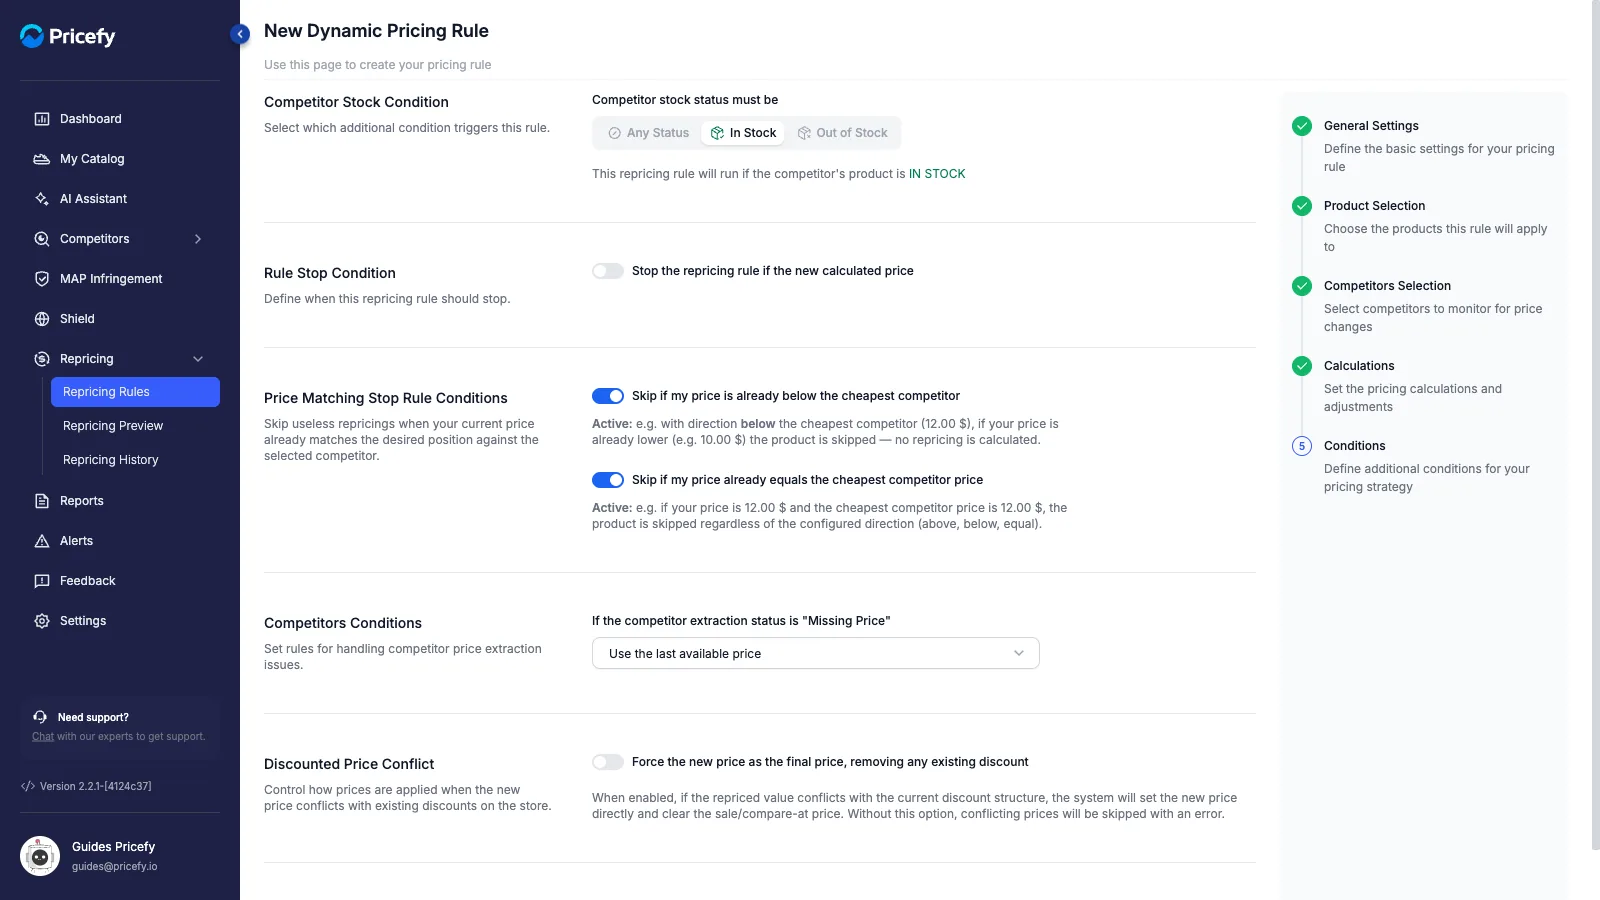Toggle skip if price equals cheapest competitor
This screenshot has width=1600, height=900.
(x=608, y=480)
